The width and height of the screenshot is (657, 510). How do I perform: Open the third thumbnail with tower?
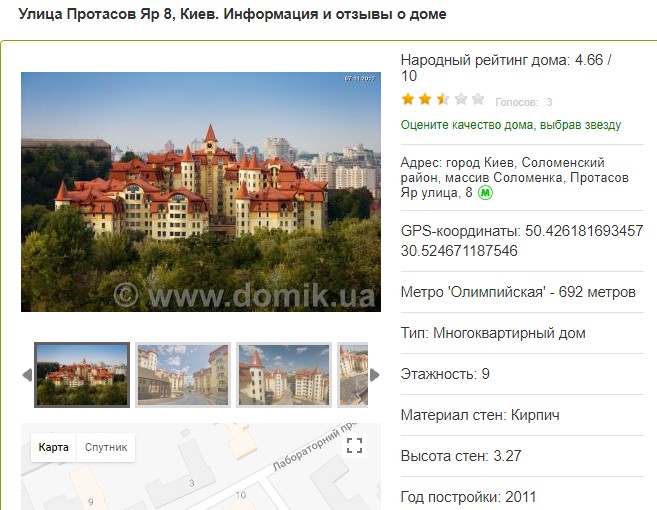pyautogui.click(x=284, y=375)
